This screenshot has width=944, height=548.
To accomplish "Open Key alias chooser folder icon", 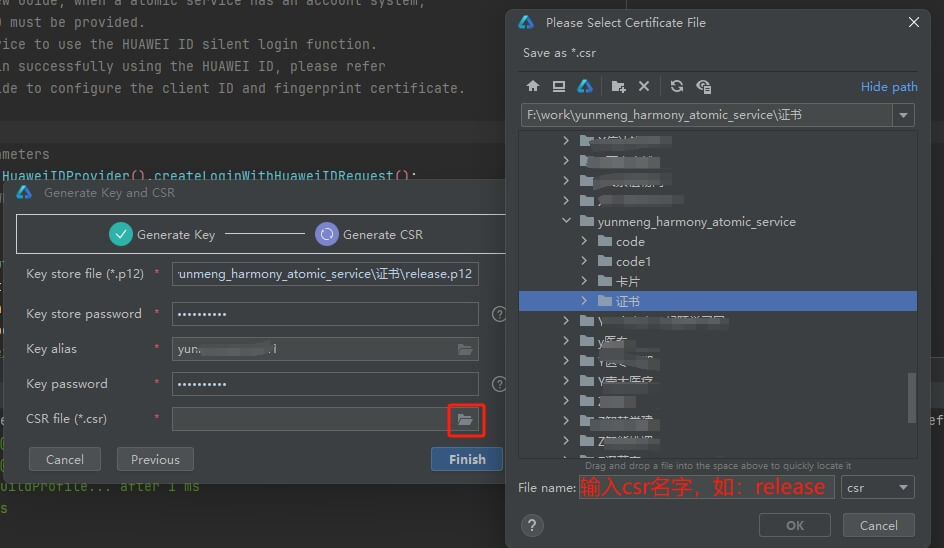I will pyautogui.click(x=465, y=349).
